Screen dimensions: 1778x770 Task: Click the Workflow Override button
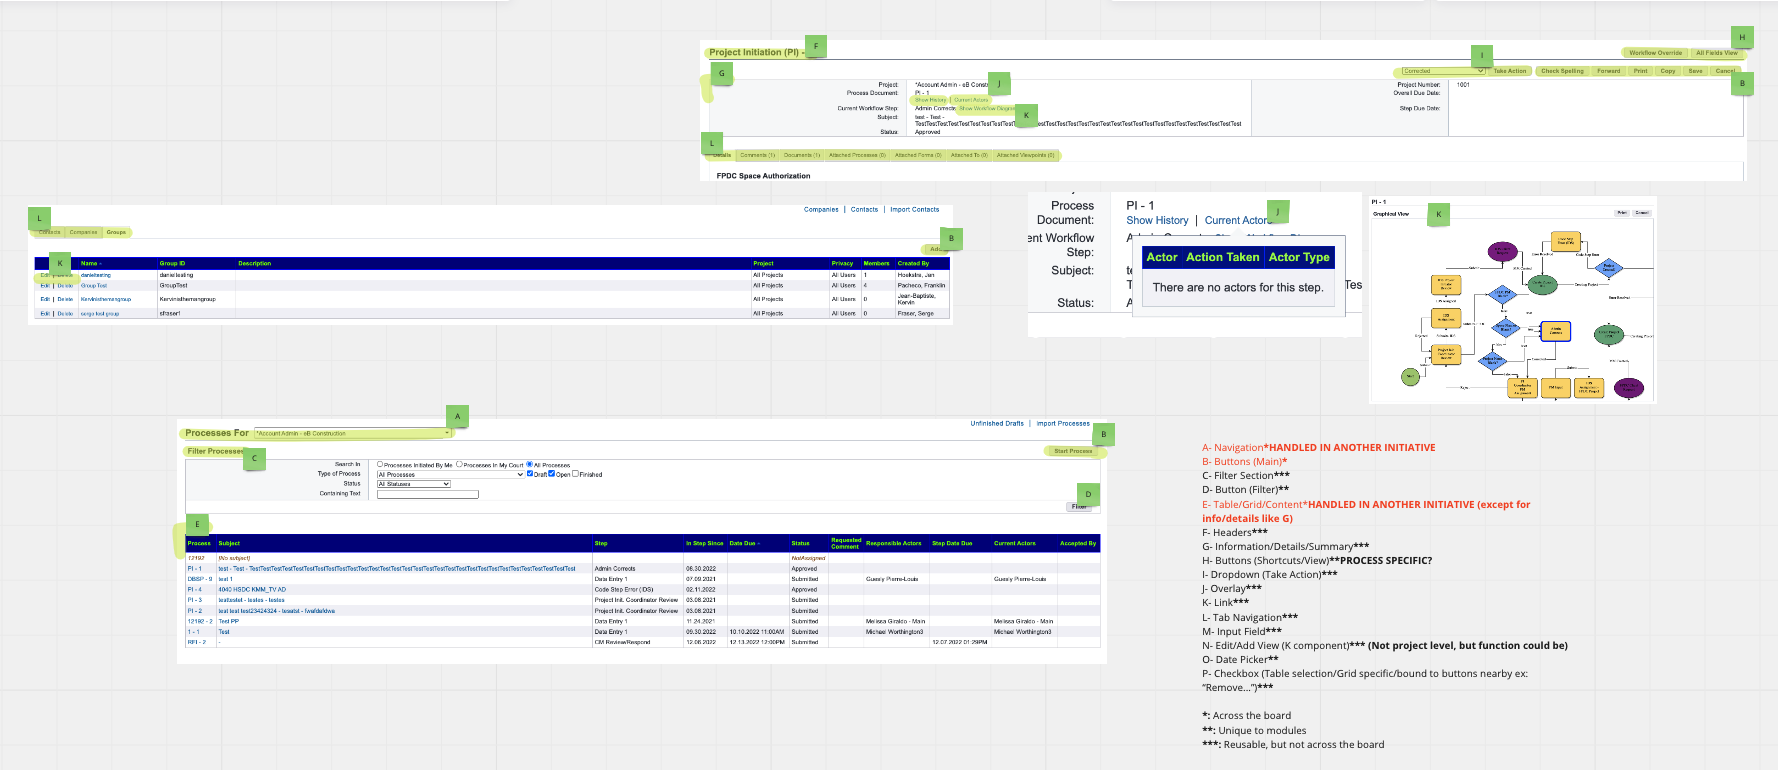click(1655, 53)
